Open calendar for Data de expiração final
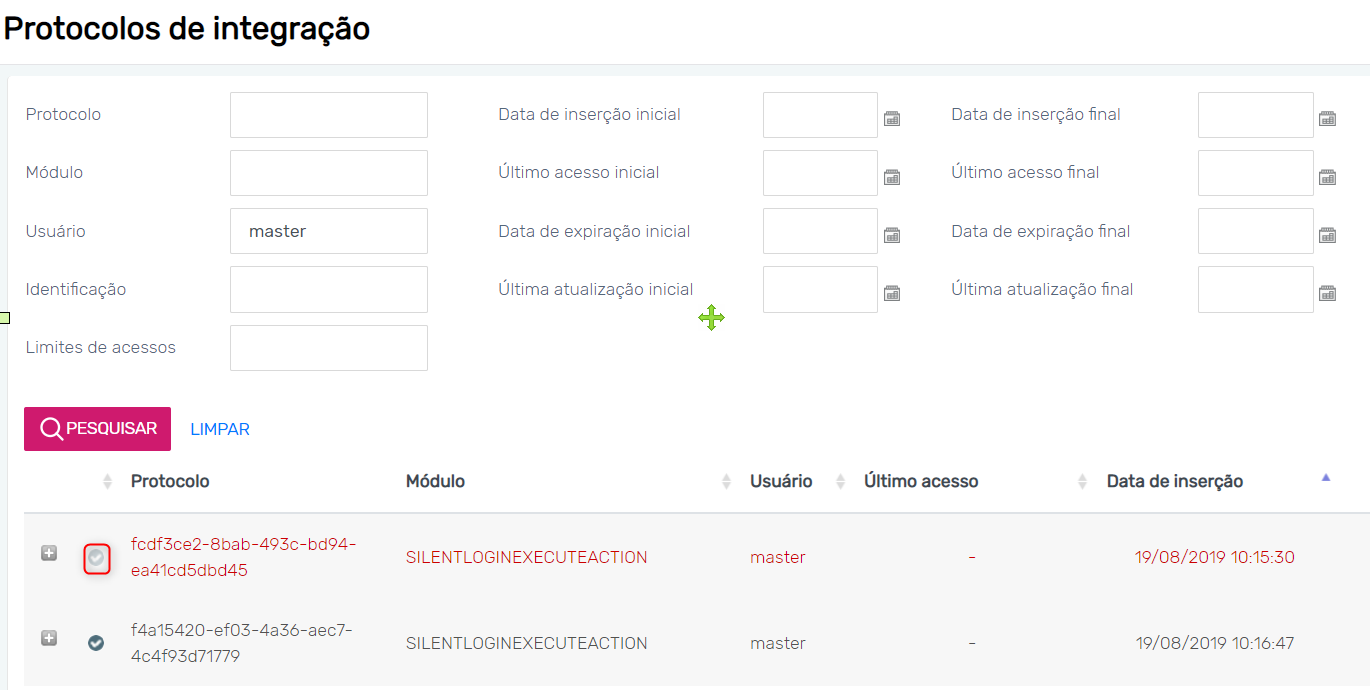The height and width of the screenshot is (690, 1370). (1327, 235)
